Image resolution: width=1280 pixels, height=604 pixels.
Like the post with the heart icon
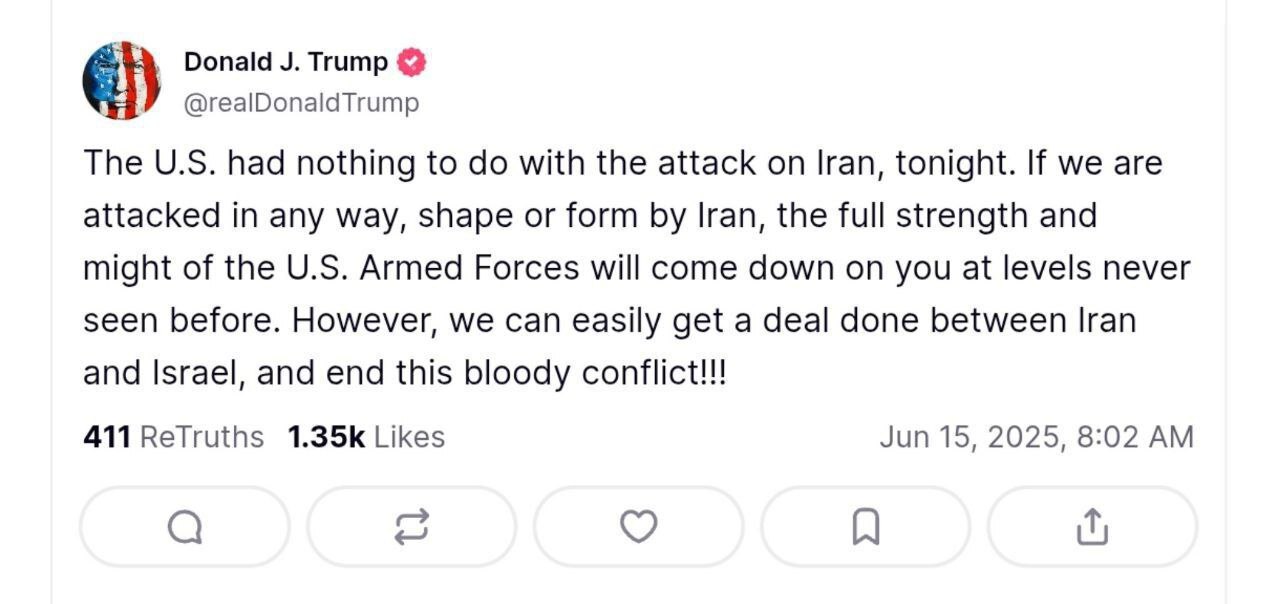(638, 527)
